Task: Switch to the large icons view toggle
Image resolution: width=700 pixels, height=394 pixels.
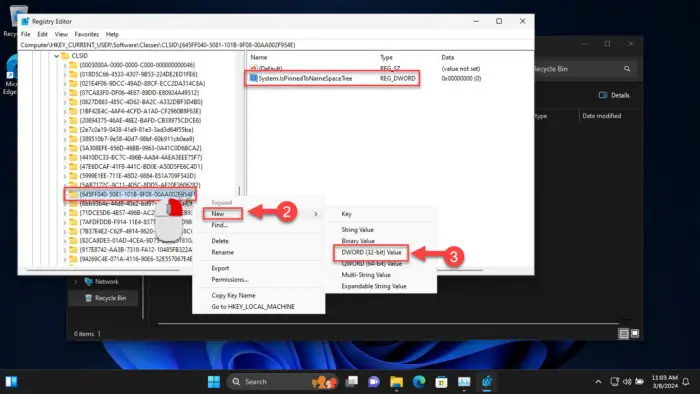Action: [x=635, y=333]
